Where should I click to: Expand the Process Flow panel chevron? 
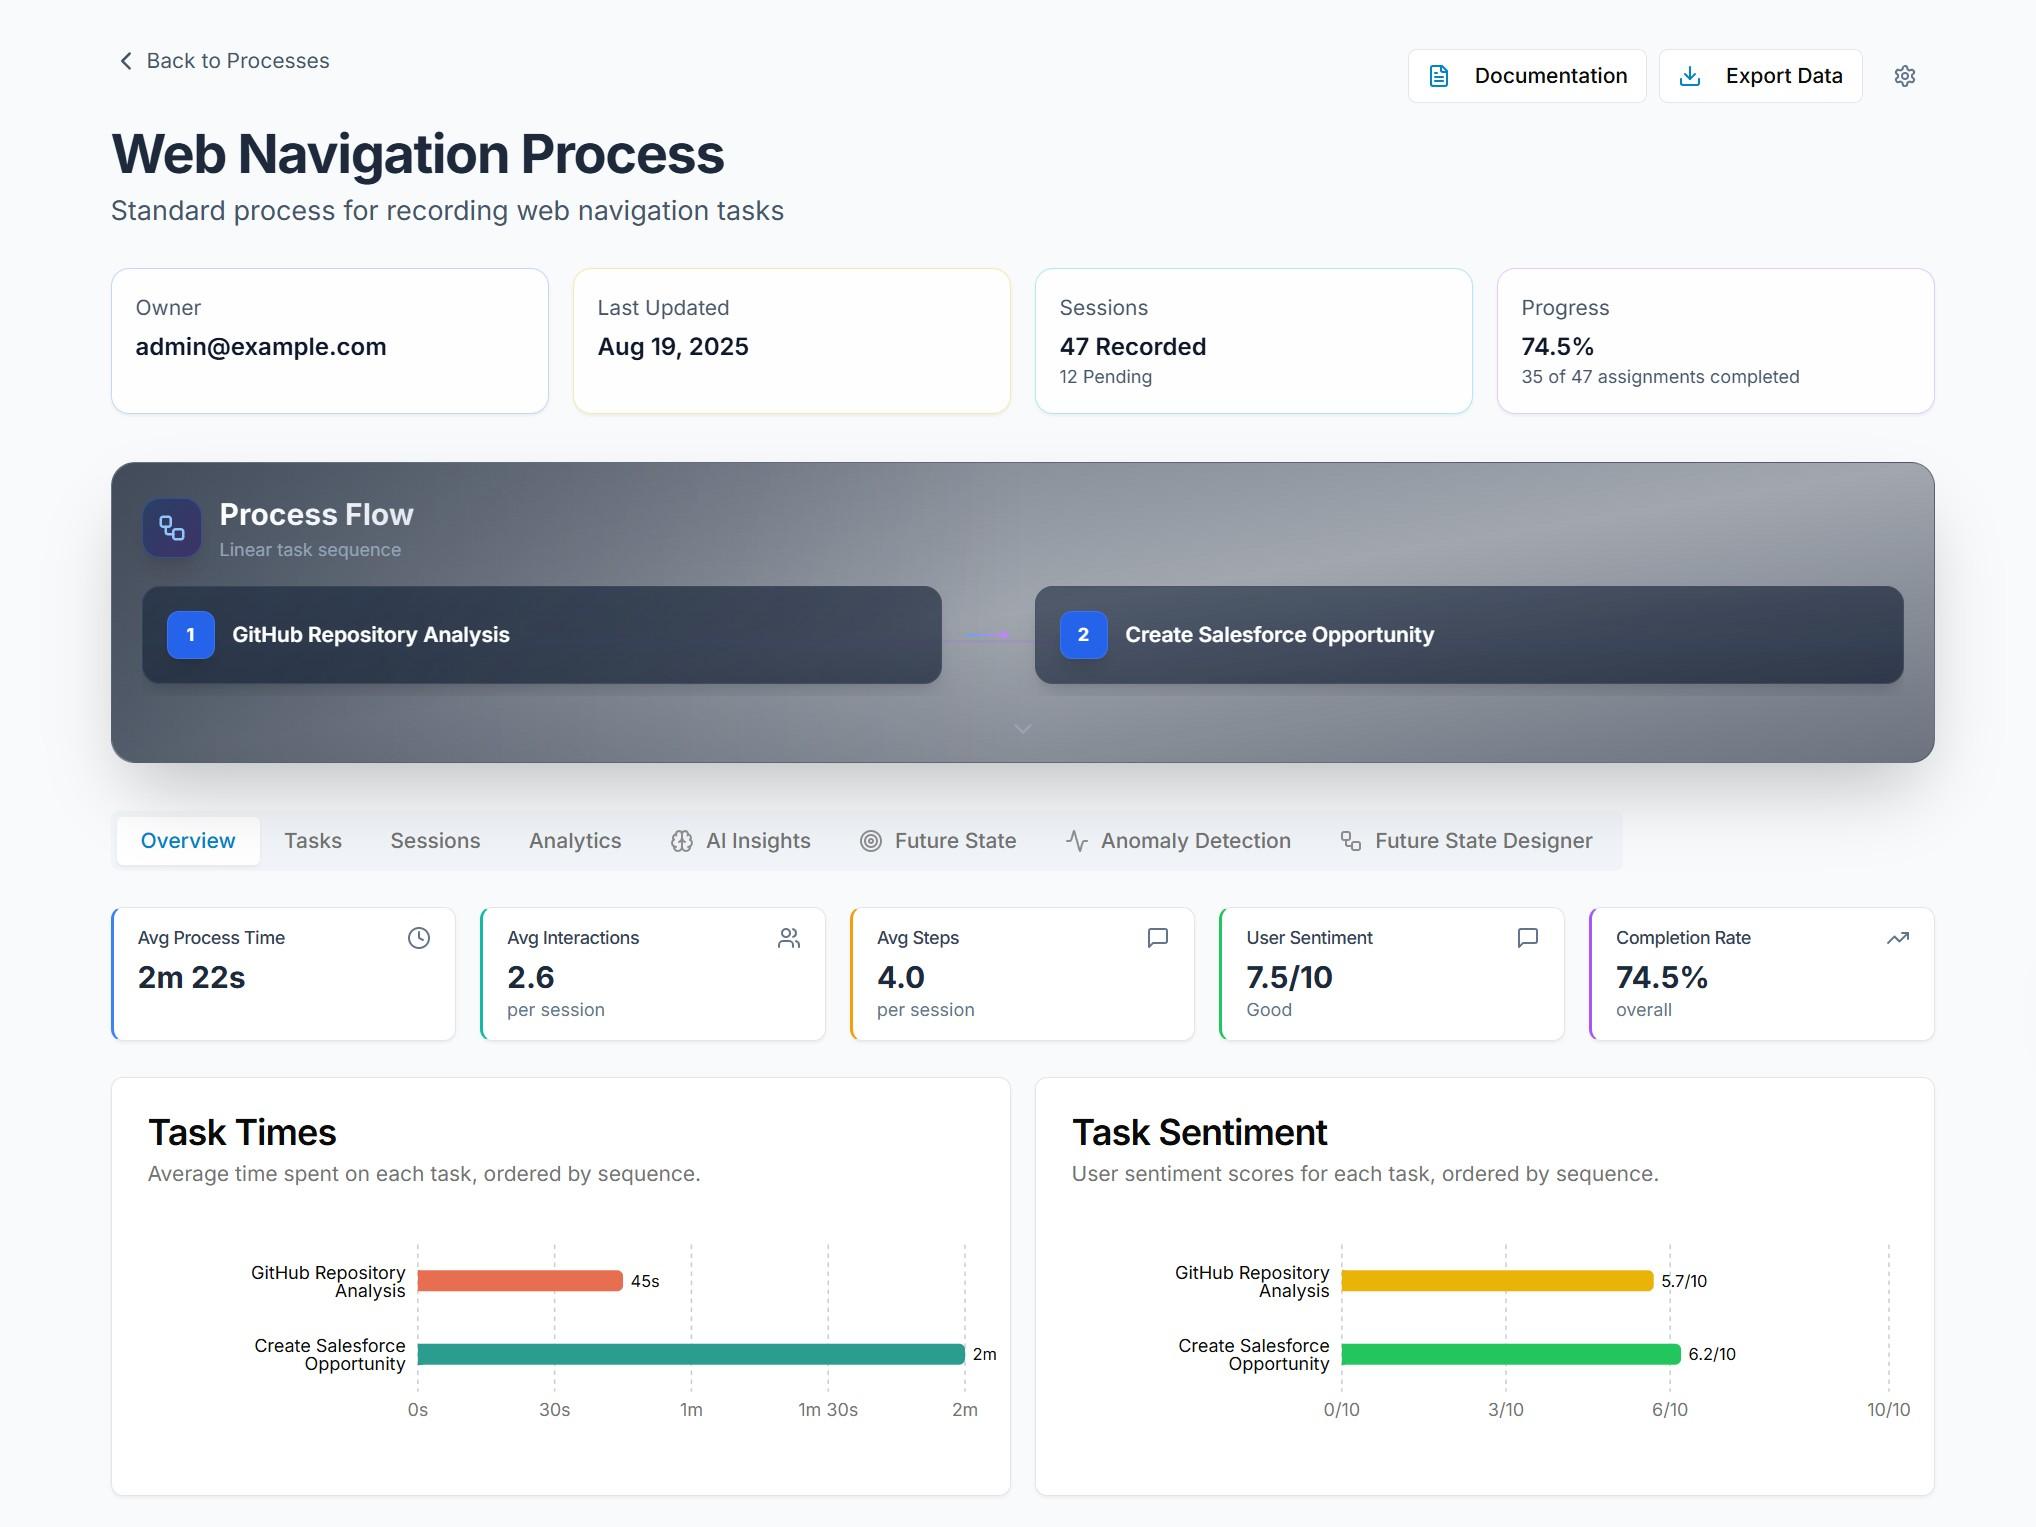(1022, 729)
